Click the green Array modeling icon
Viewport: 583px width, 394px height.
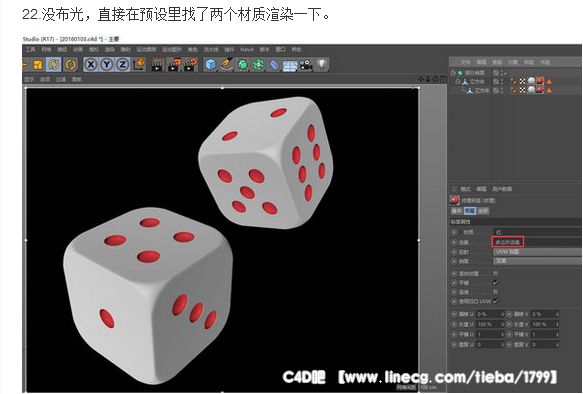(258, 65)
